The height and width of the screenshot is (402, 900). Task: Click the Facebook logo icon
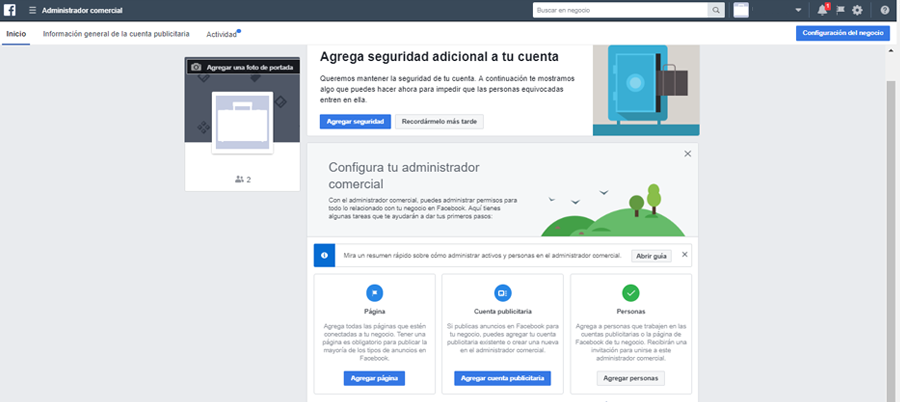pos(10,10)
